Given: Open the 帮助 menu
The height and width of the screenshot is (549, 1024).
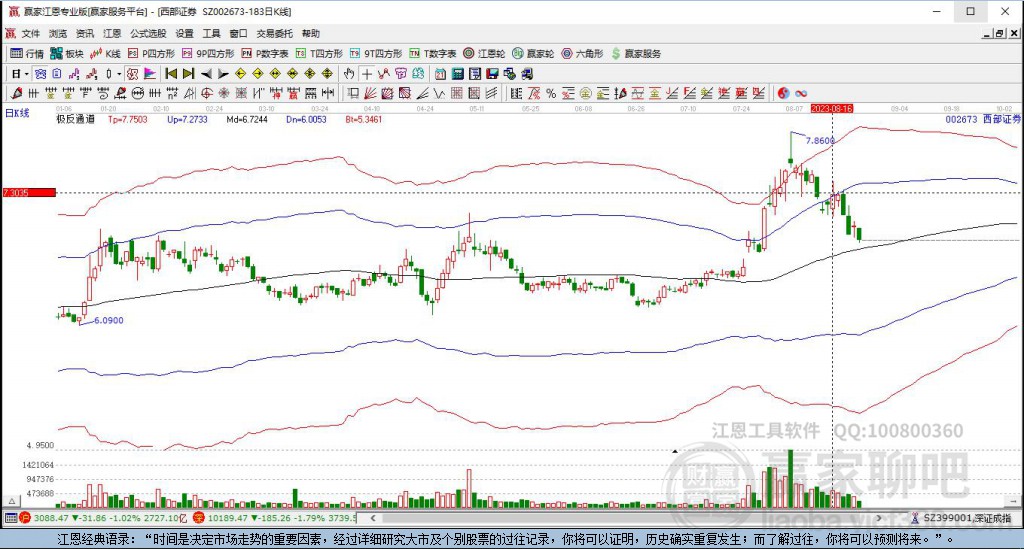Looking at the screenshot, I should click(311, 33).
